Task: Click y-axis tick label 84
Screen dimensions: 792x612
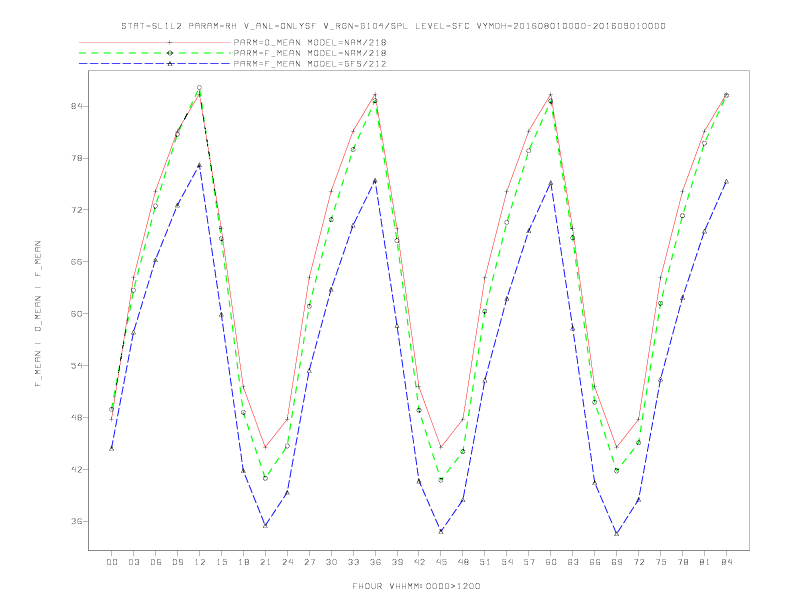Action: point(76,107)
